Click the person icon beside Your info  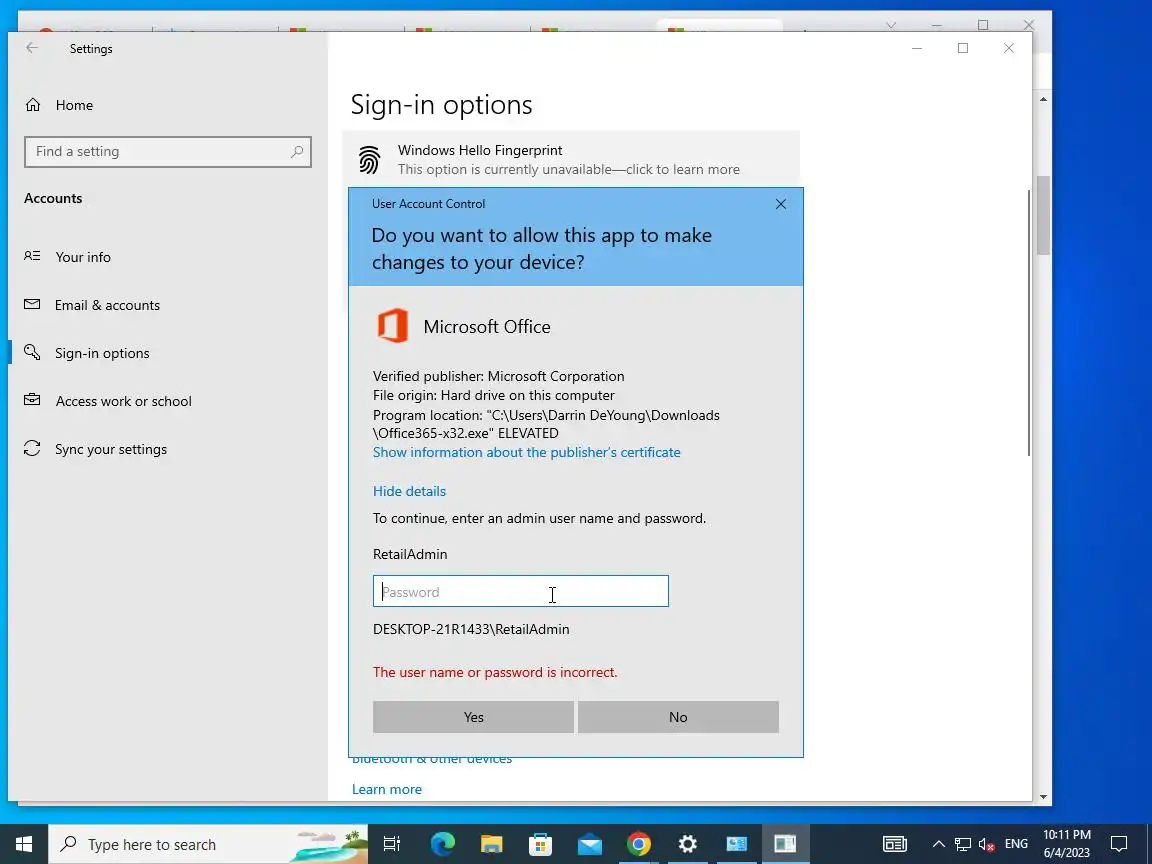coord(32,256)
